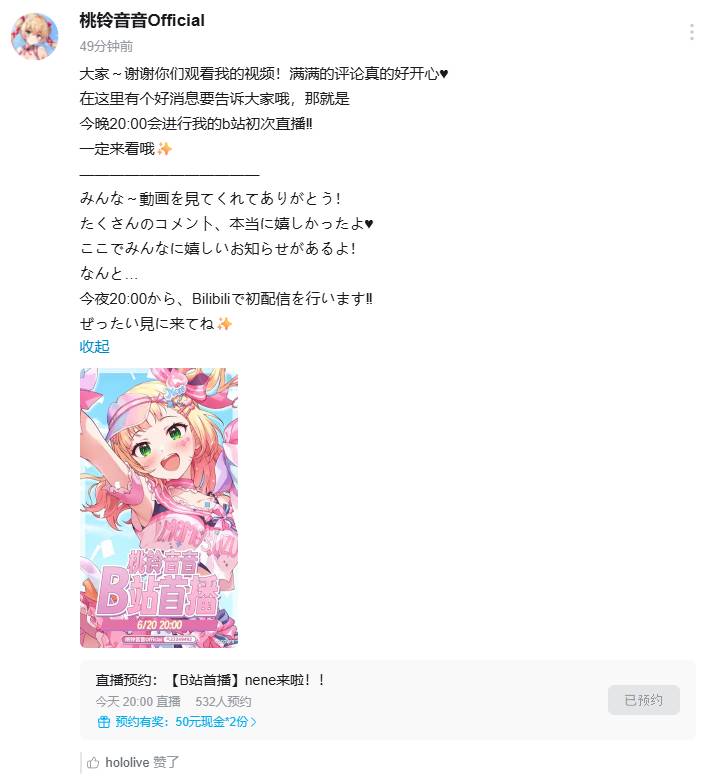
Task: Click the 532人预约 count
Action: 223,702
